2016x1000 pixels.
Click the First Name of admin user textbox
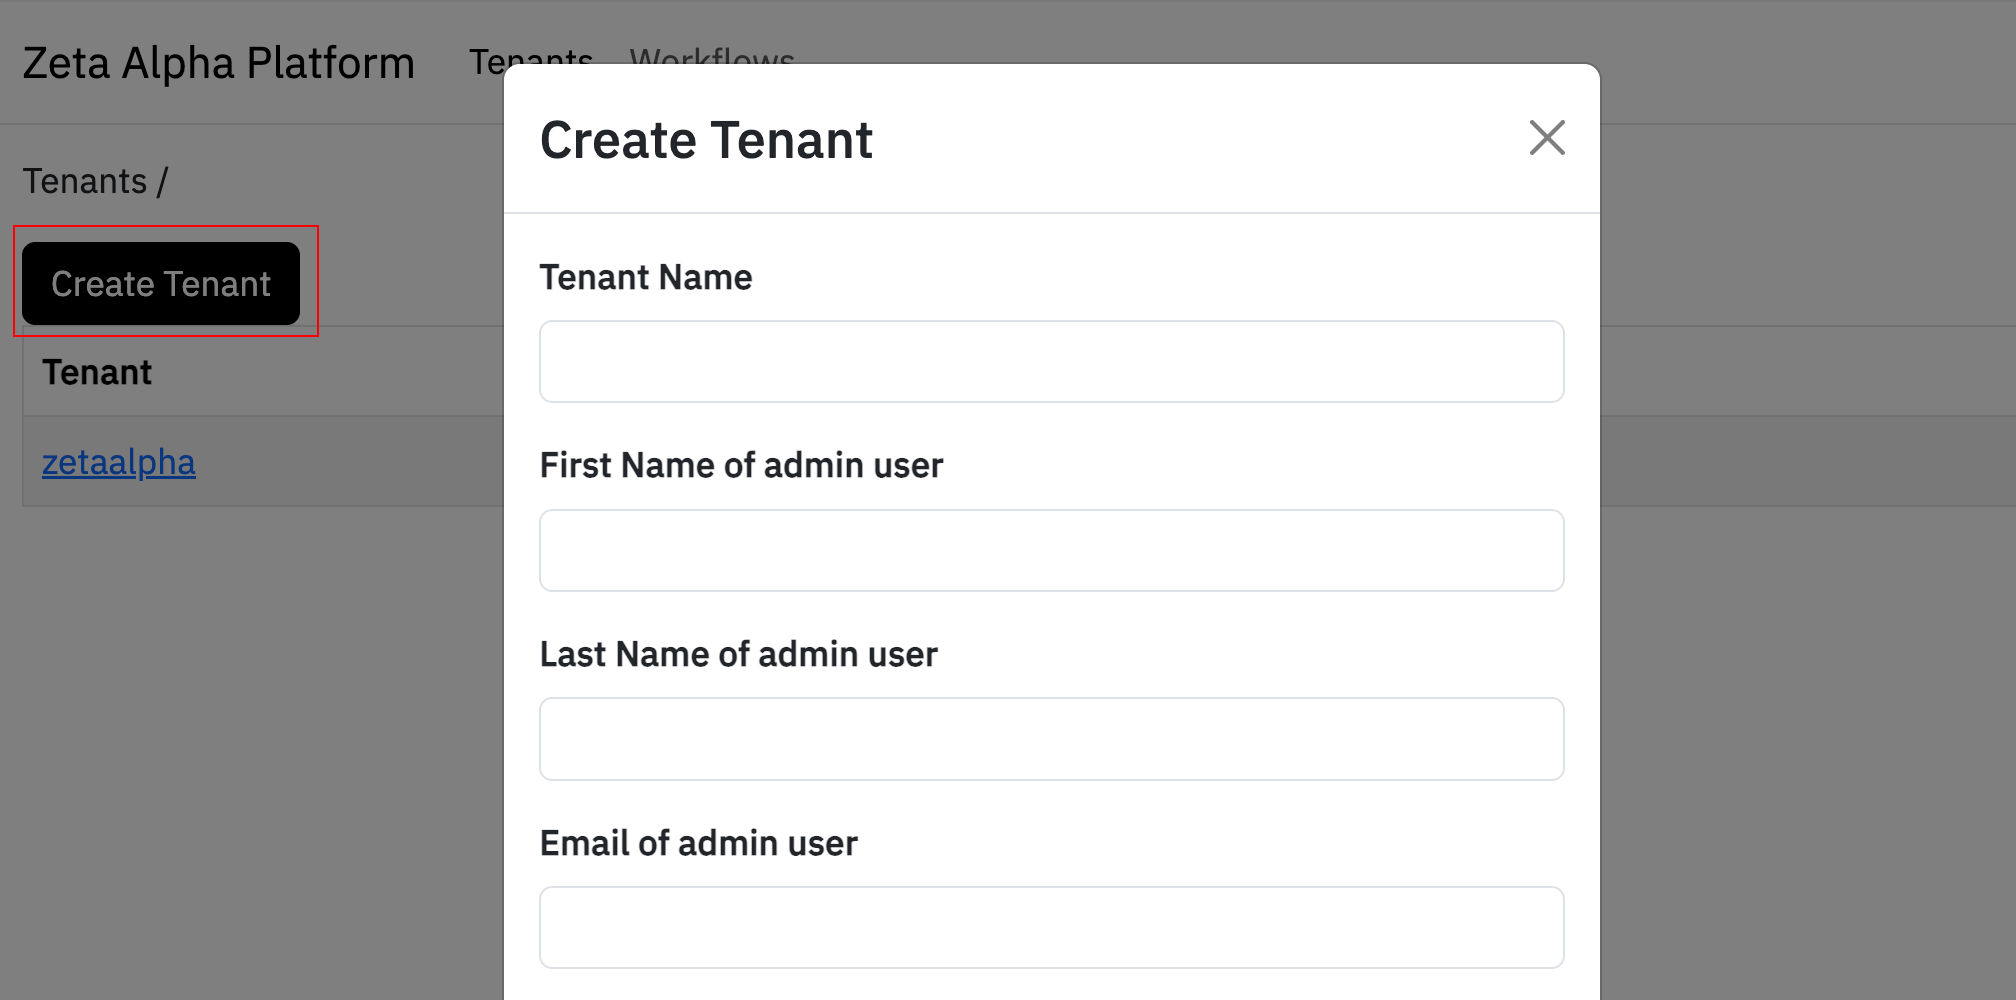[1051, 550]
